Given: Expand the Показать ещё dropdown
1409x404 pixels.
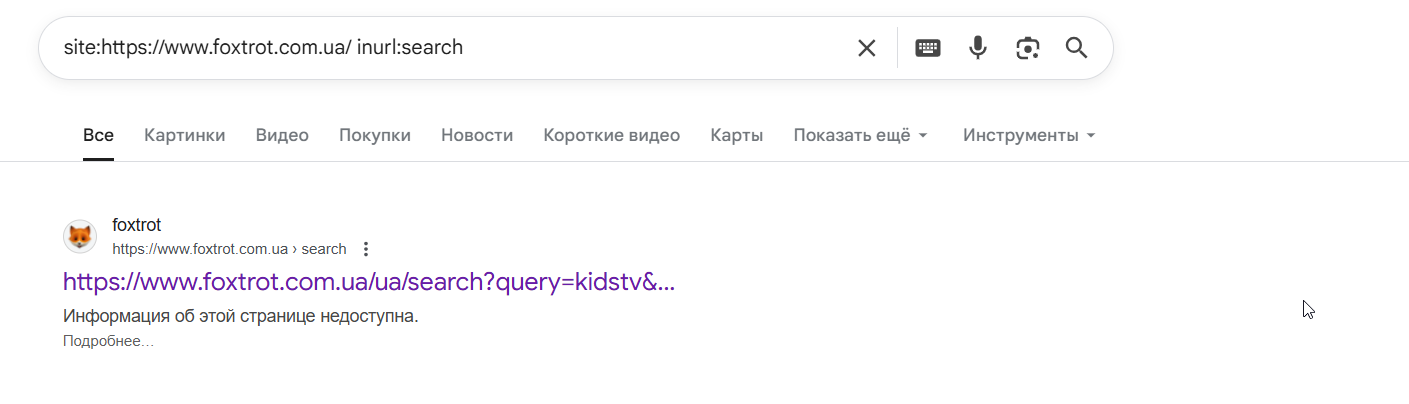Looking at the screenshot, I should point(861,135).
